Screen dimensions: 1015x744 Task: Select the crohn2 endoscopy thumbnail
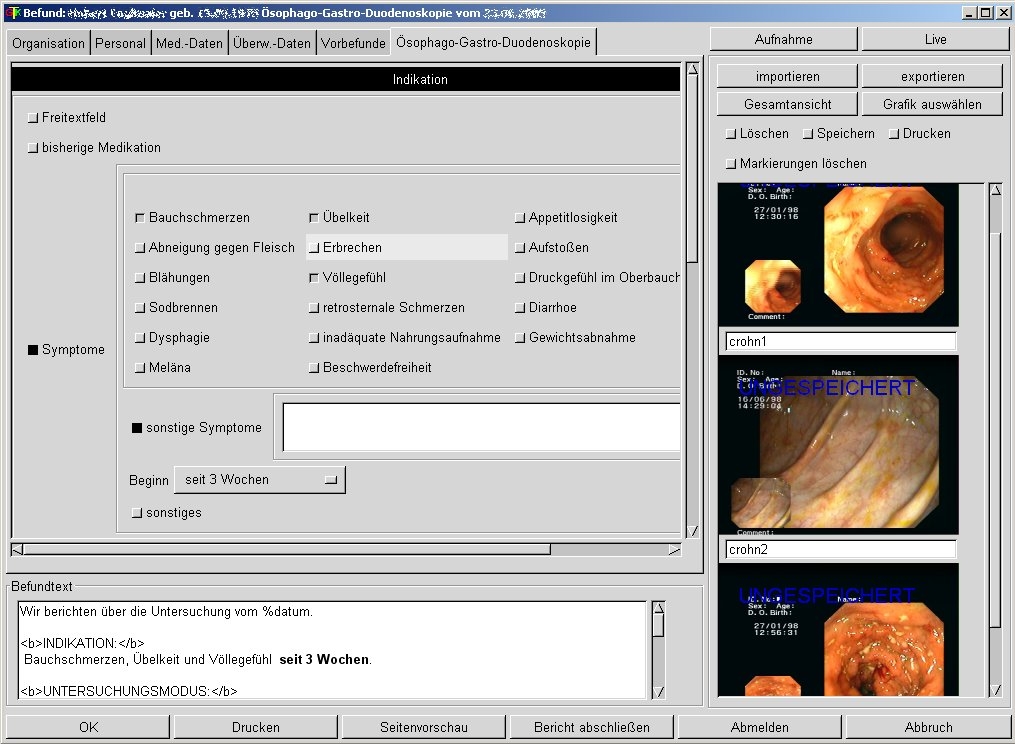coord(838,445)
